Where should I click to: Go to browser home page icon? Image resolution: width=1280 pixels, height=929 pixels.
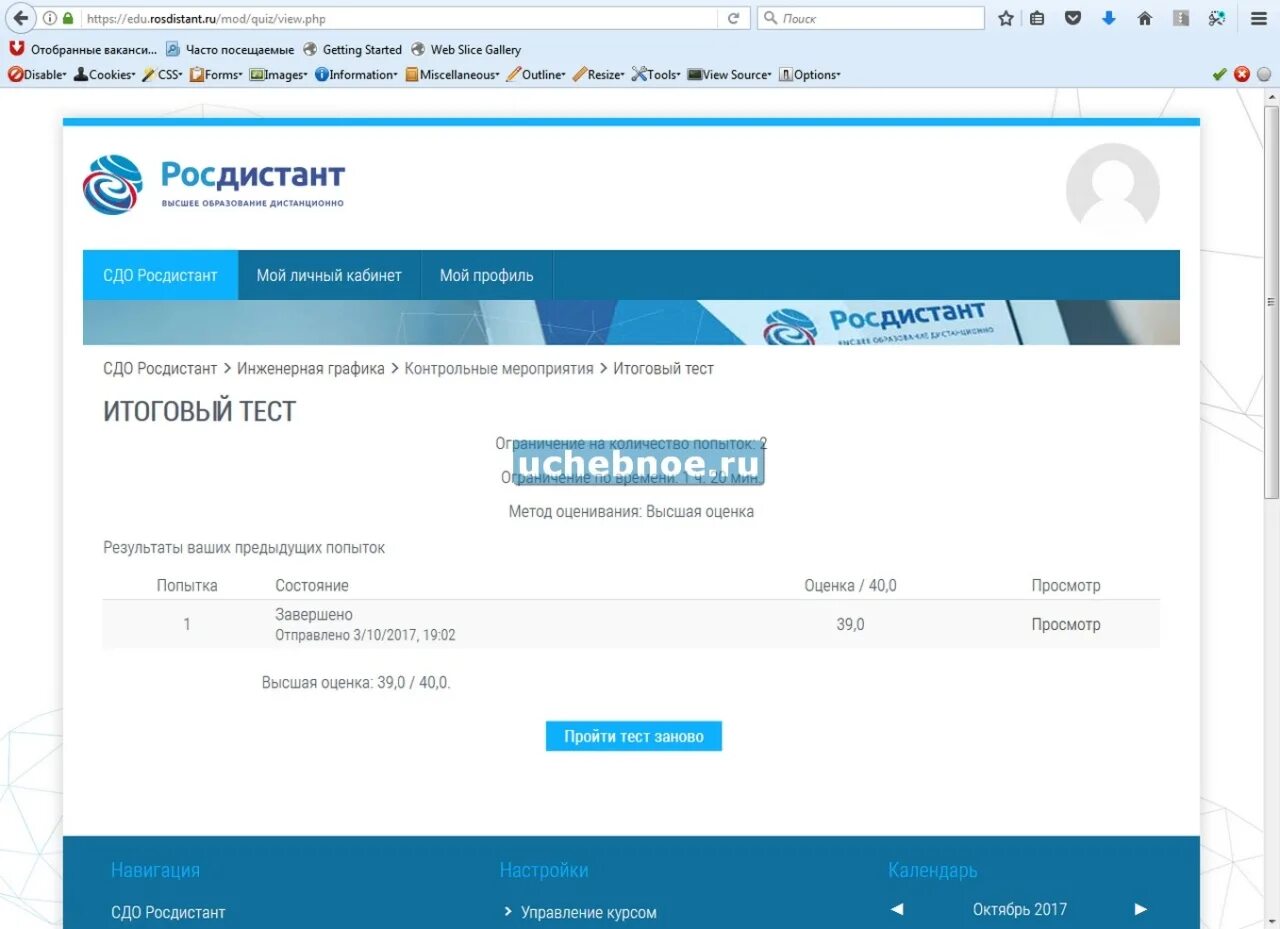tap(1145, 18)
